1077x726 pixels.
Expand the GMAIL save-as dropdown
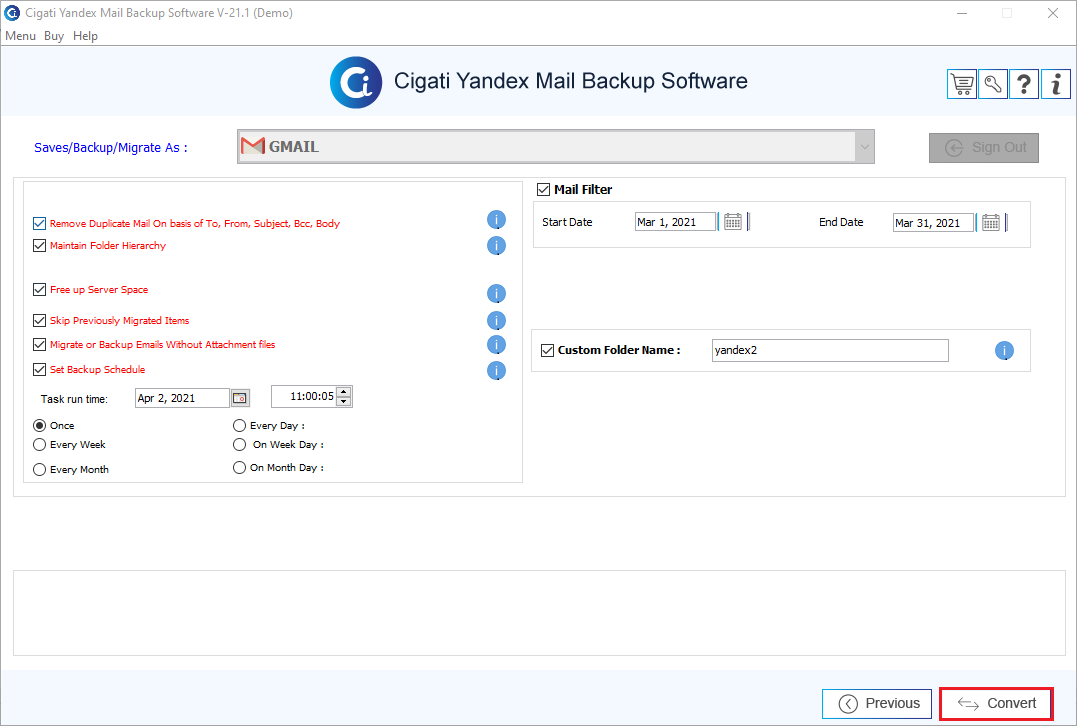pos(864,146)
